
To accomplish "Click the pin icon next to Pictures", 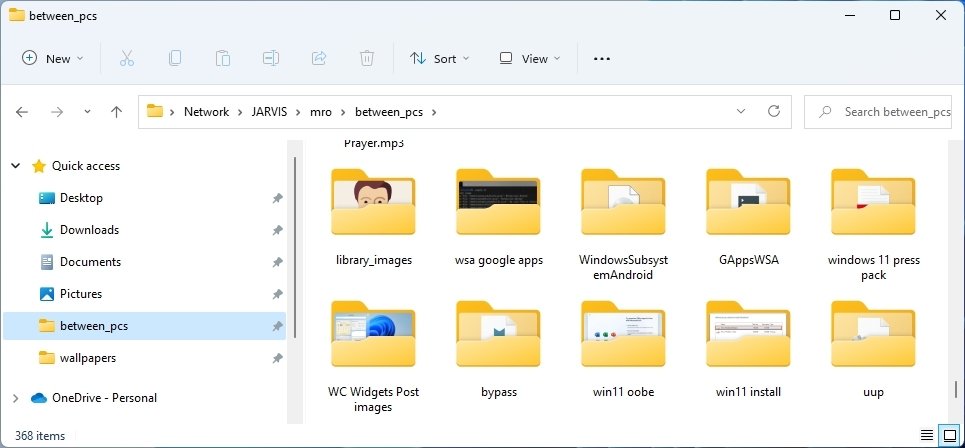I will [278, 294].
